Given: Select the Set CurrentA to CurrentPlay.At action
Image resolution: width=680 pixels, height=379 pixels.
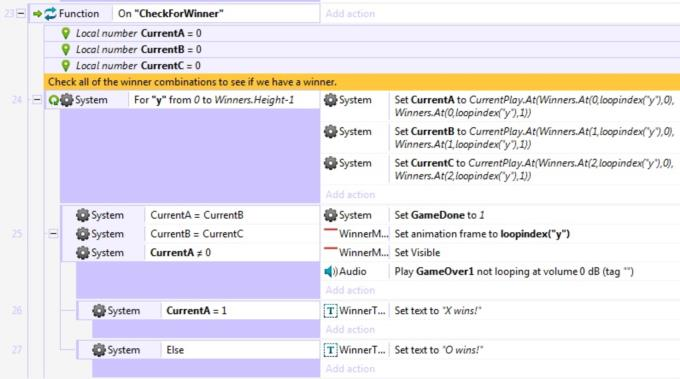Looking at the screenshot, I should pyautogui.click(x=534, y=106).
